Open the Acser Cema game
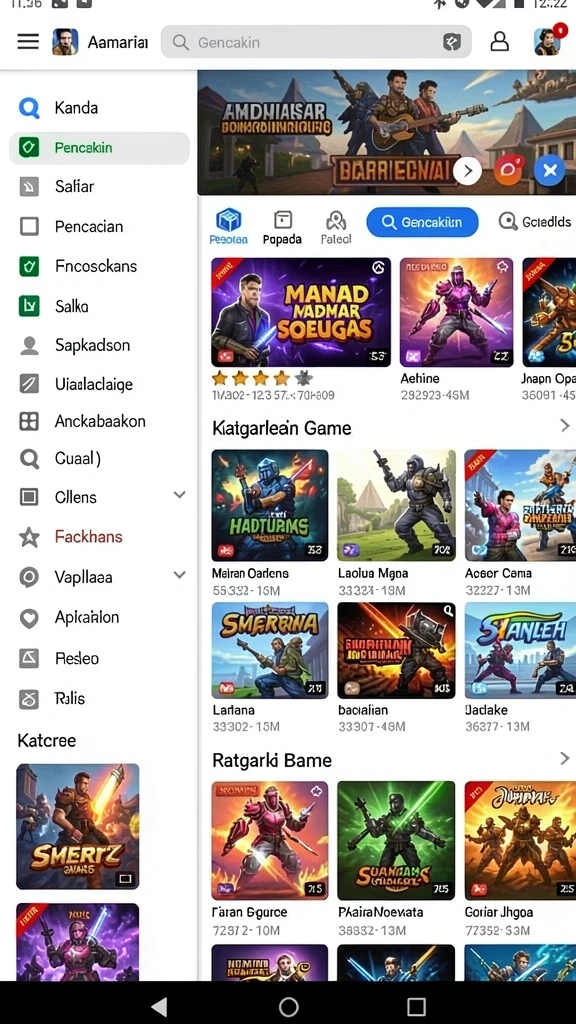The height and width of the screenshot is (1024, 576). pyautogui.click(x=520, y=505)
